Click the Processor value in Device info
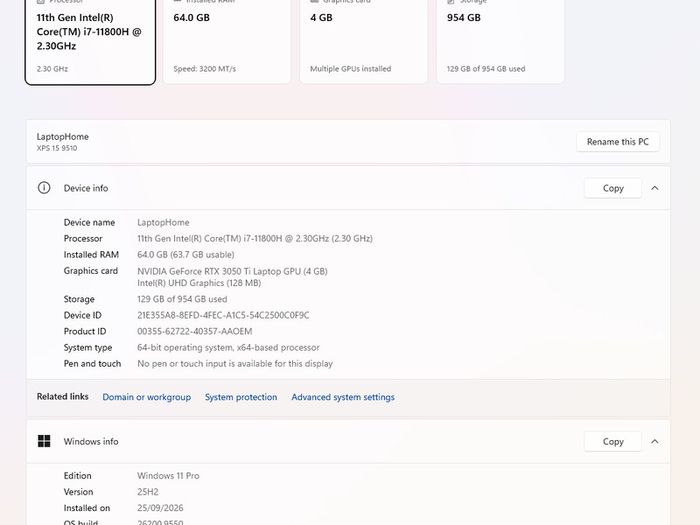700x525 pixels. 254,238
